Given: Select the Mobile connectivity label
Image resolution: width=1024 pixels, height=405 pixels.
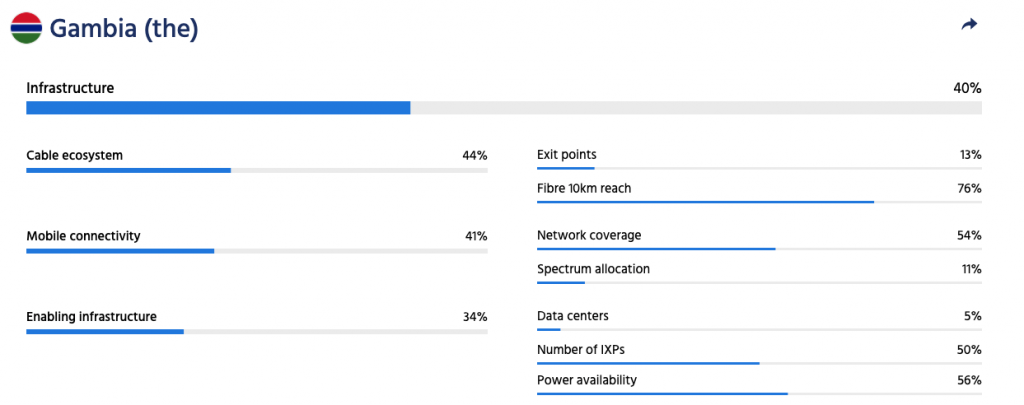Looking at the screenshot, I should 83,236.
